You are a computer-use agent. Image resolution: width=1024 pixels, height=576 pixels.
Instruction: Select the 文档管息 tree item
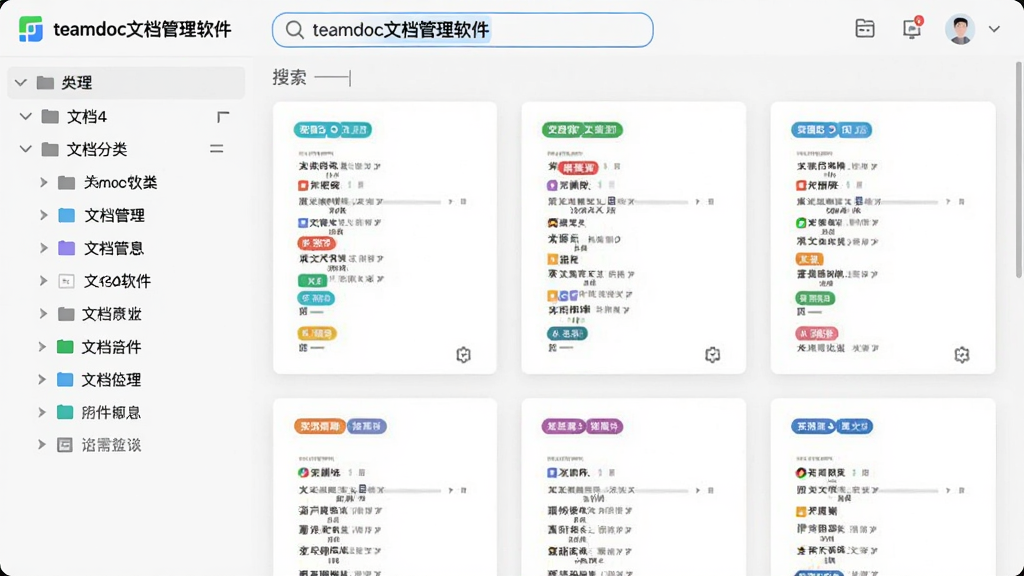pyautogui.click(x=114, y=248)
